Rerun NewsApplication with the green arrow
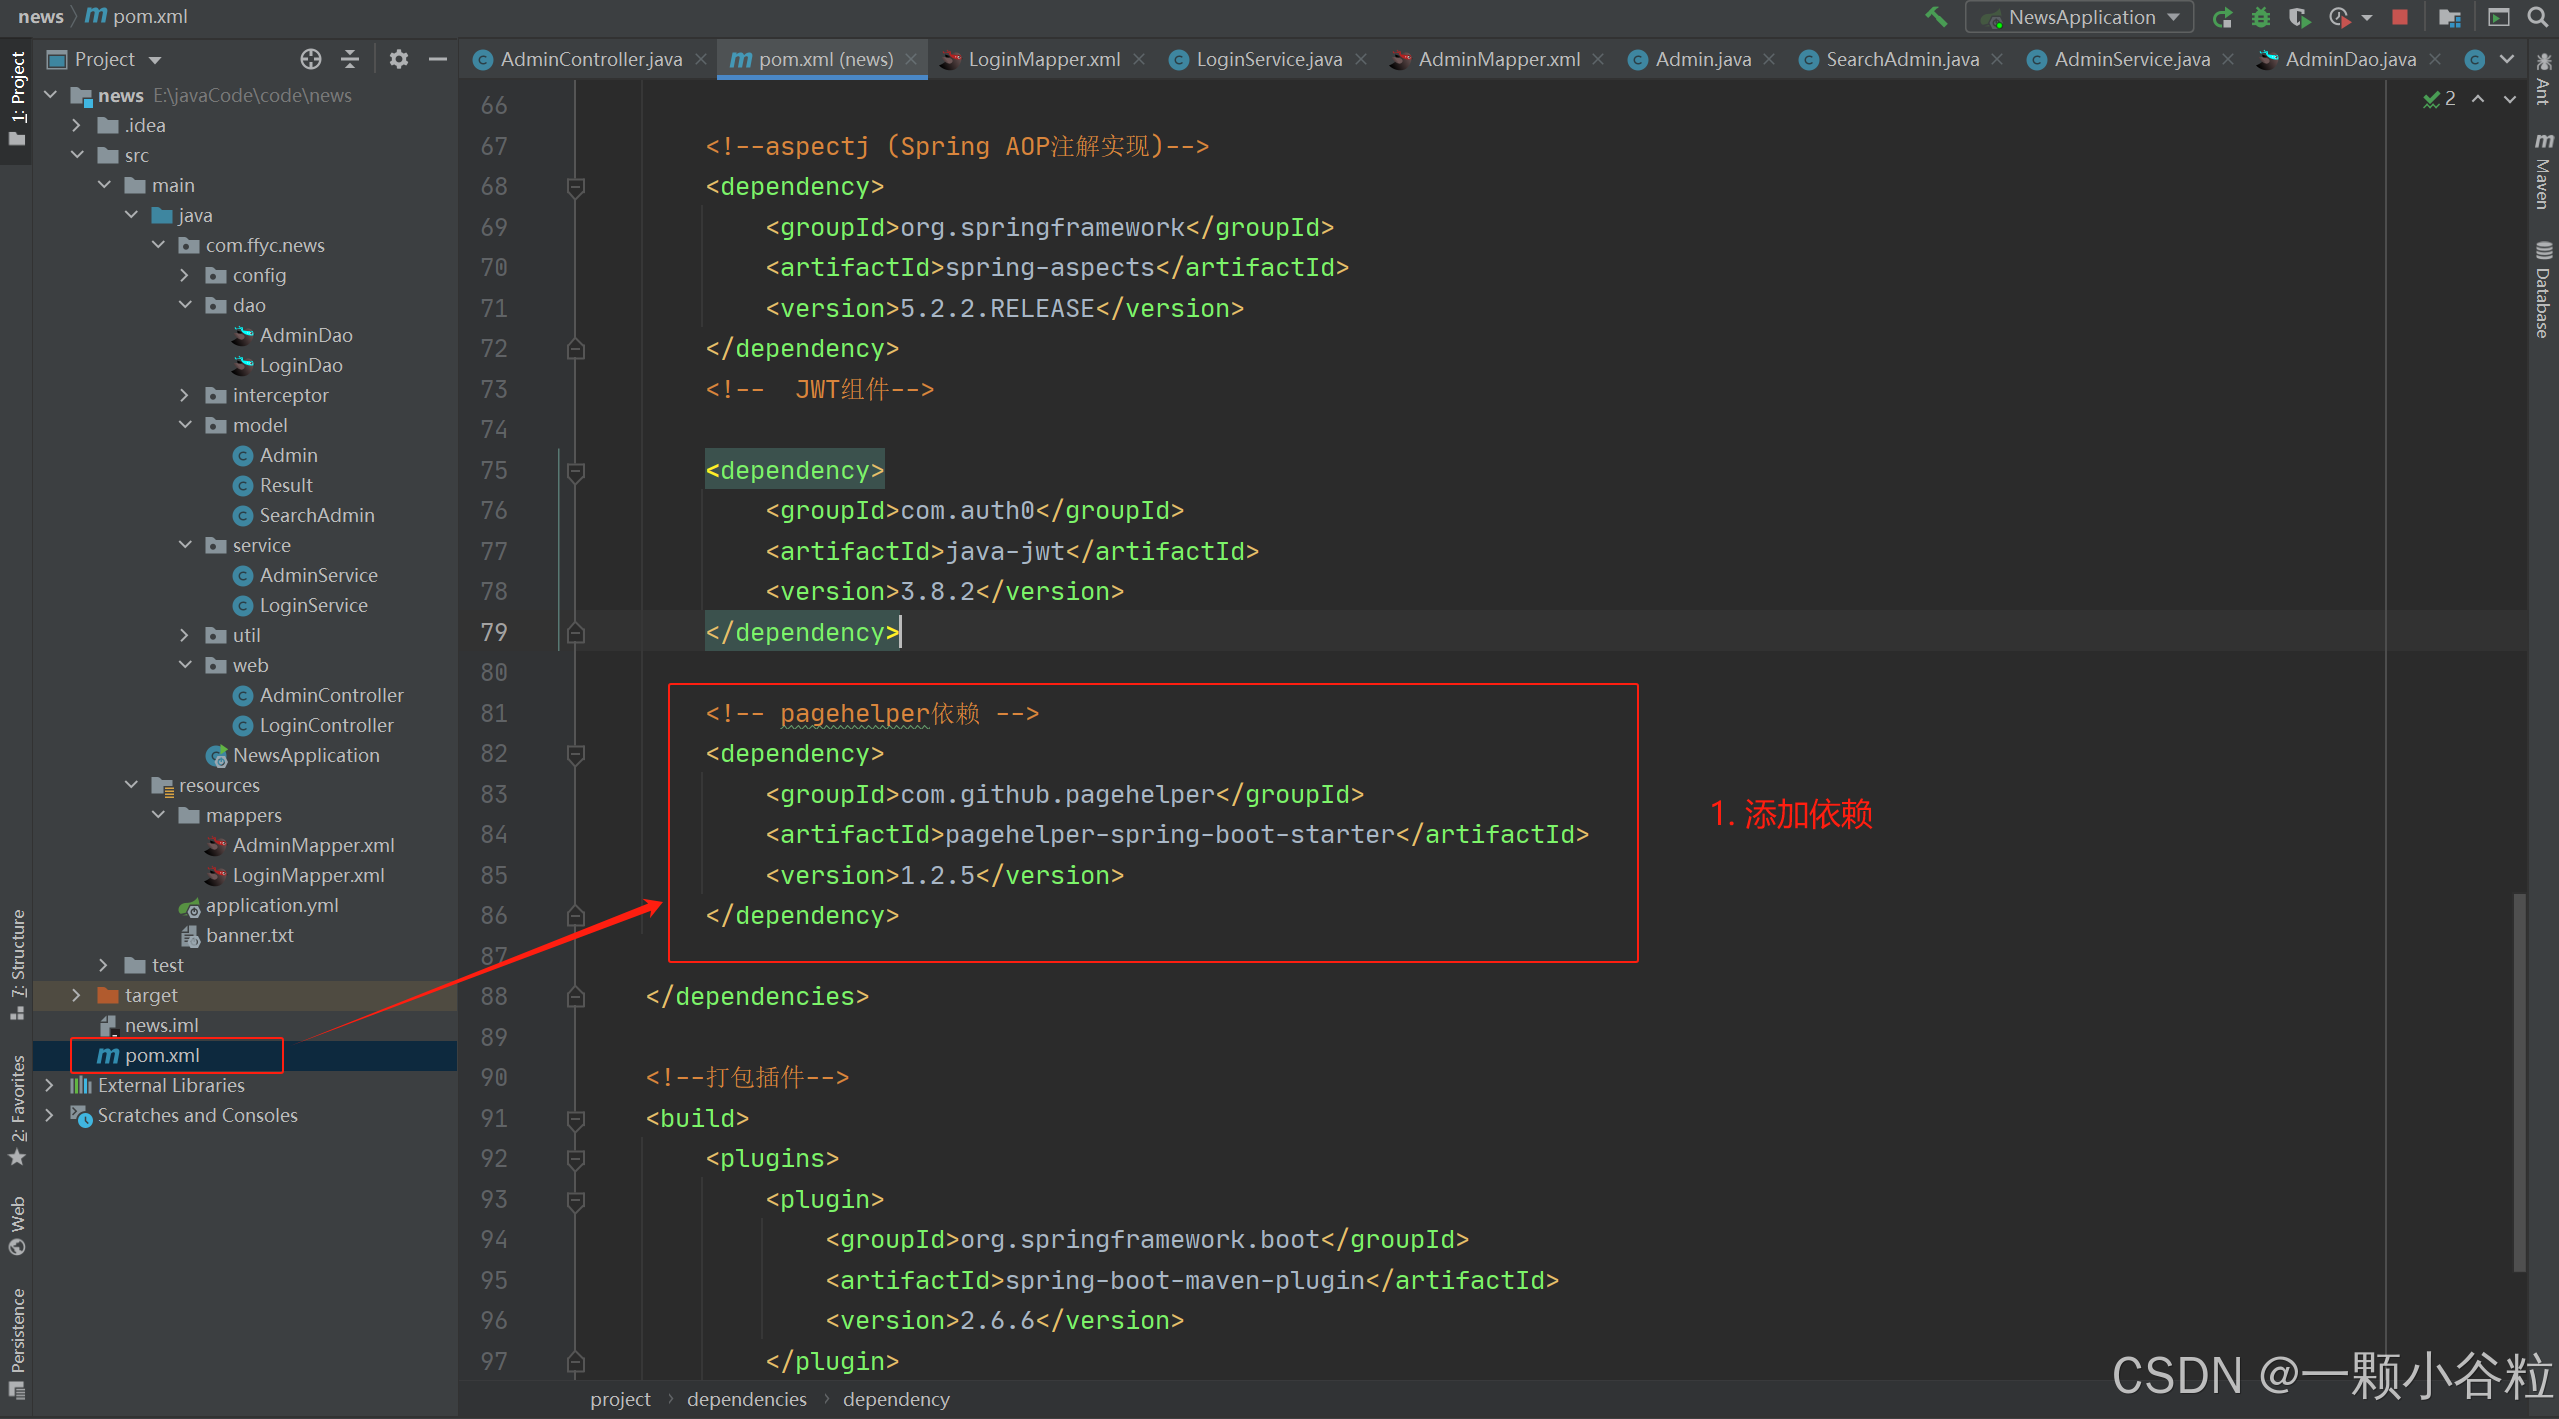The image size is (2559, 1419). point(2222,17)
